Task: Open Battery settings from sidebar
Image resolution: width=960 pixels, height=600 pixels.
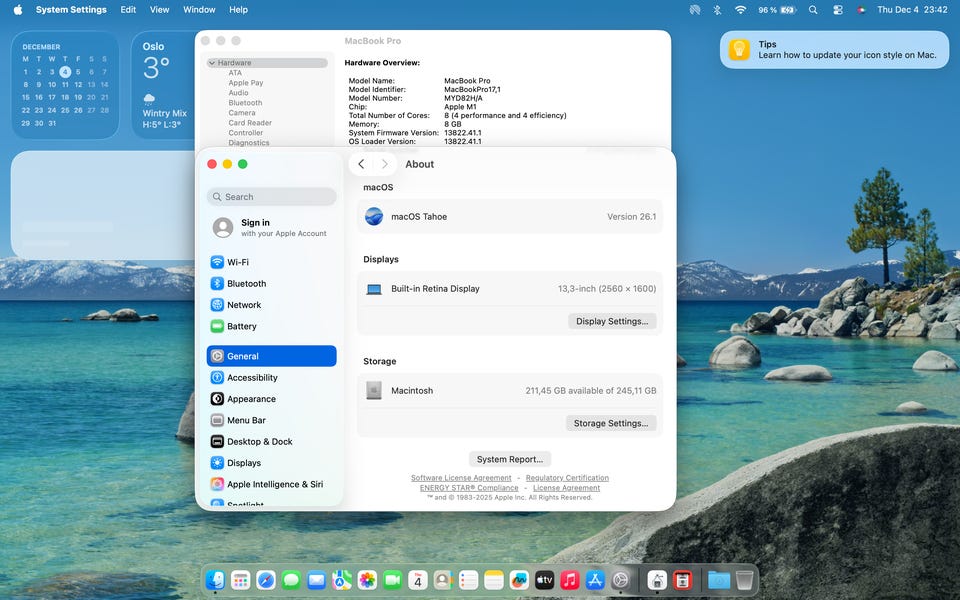Action: click(241, 326)
